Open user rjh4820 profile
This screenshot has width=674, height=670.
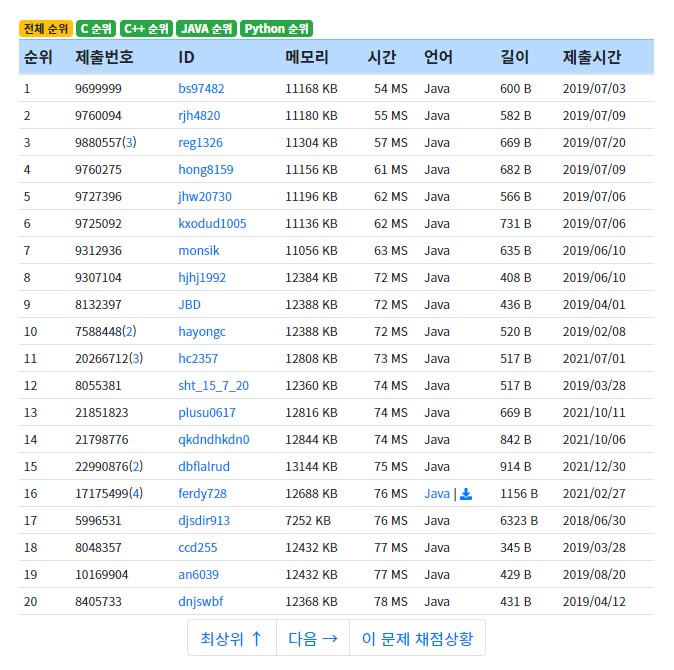(199, 116)
